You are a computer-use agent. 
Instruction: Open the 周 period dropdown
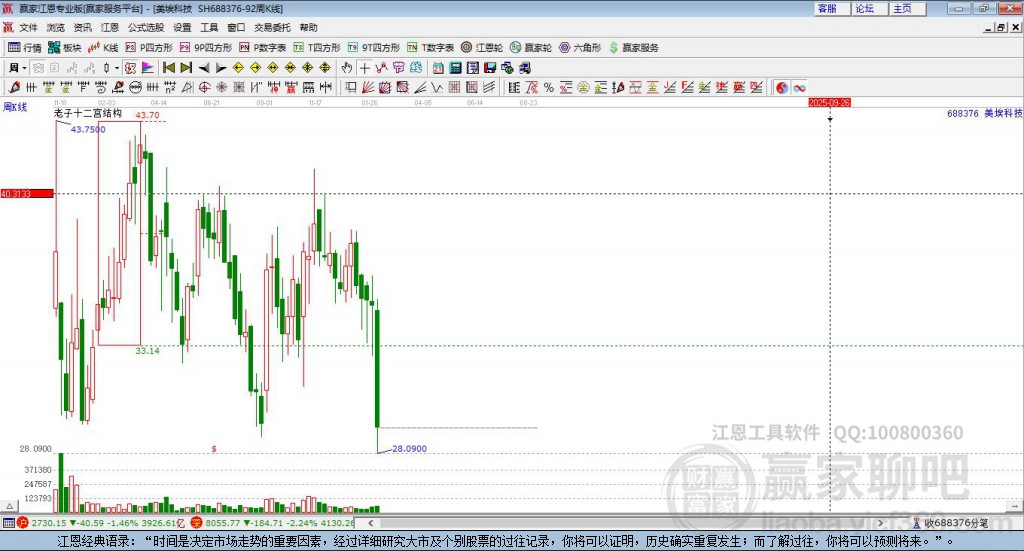(18, 68)
